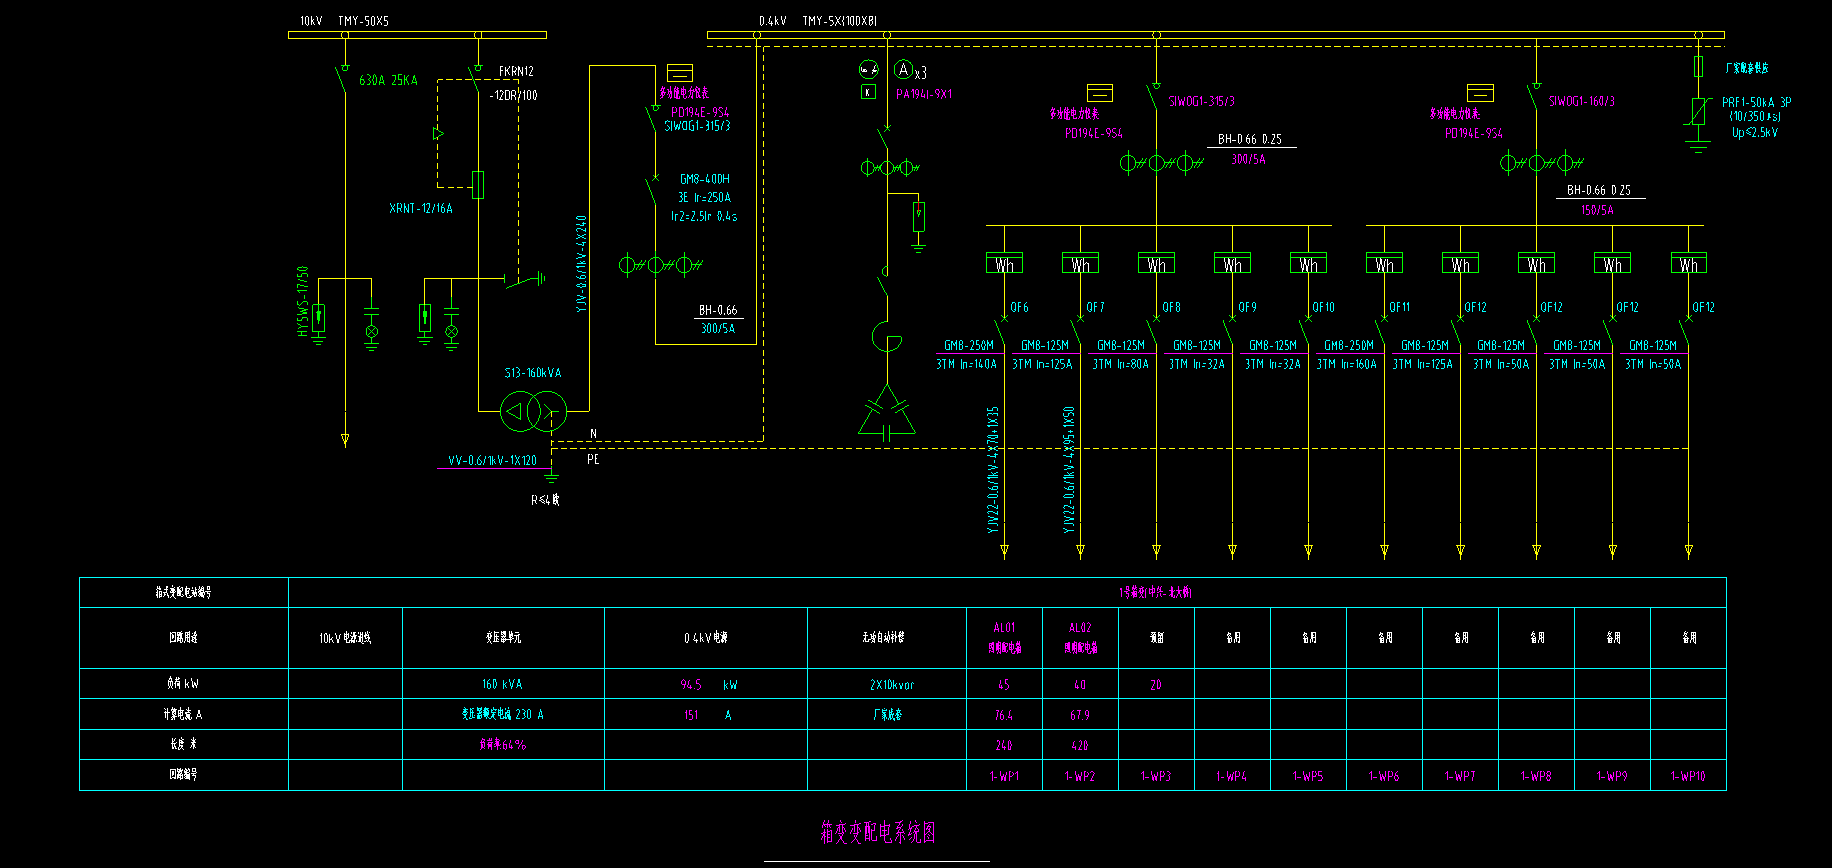This screenshot has height=868, width=1832.
Task: Select the GM8-400H breaker switch symbol
Action: pyautogui.click(x=653, y=185)
